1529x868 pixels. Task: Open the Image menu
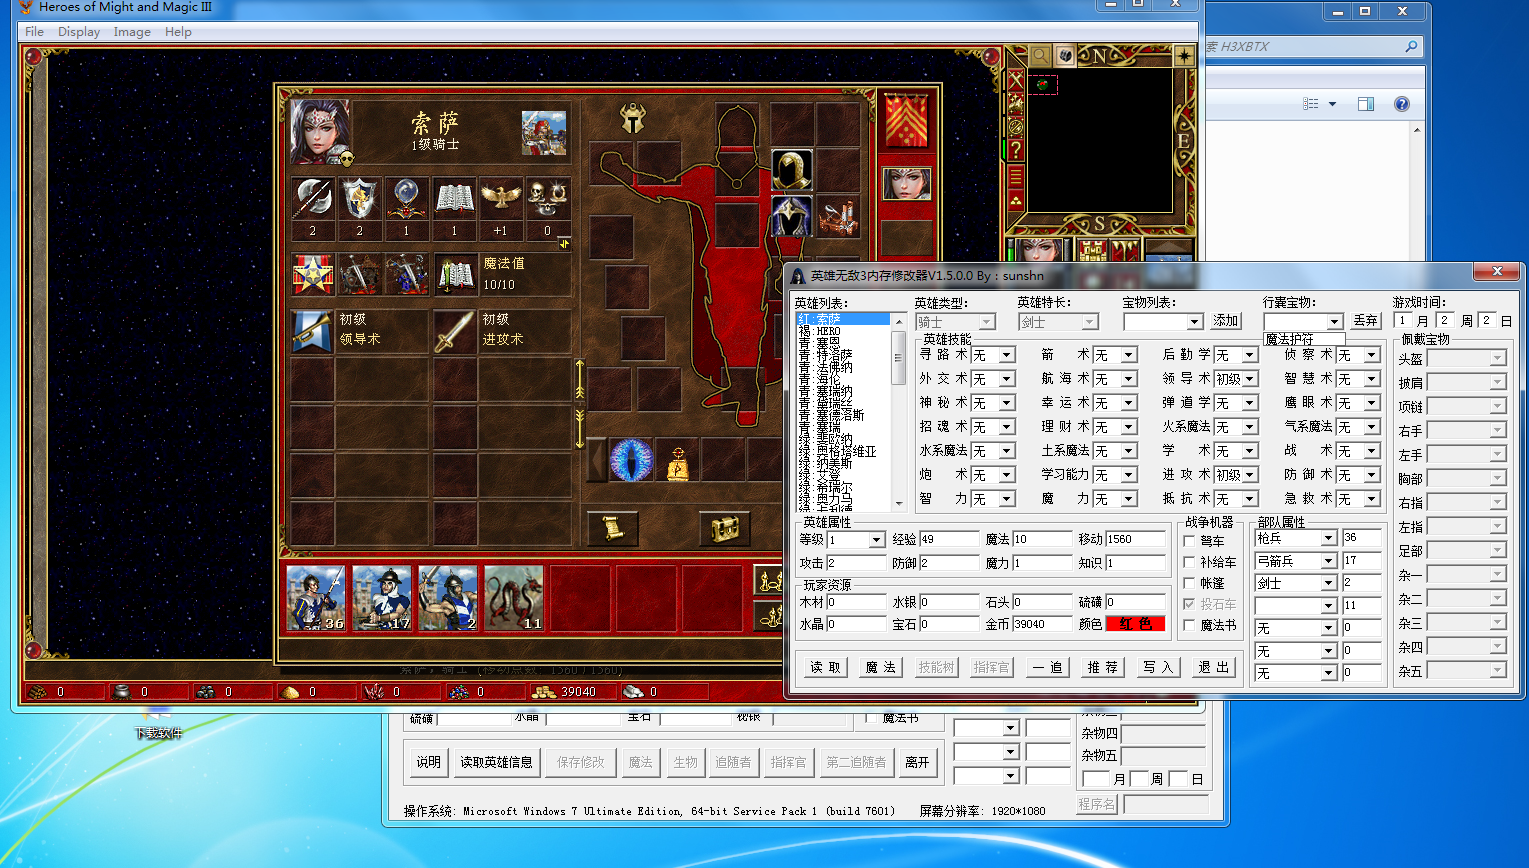132,32
